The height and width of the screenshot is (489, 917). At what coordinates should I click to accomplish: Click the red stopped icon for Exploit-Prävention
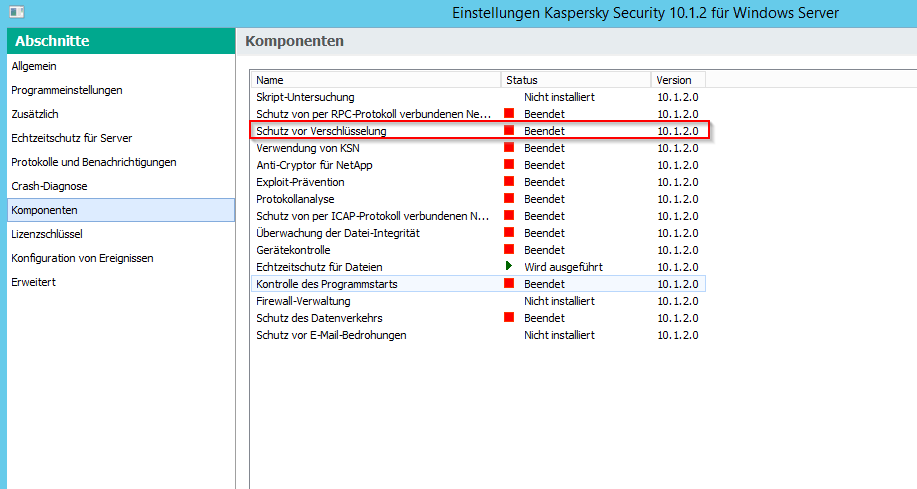click(x=509, y=181)
